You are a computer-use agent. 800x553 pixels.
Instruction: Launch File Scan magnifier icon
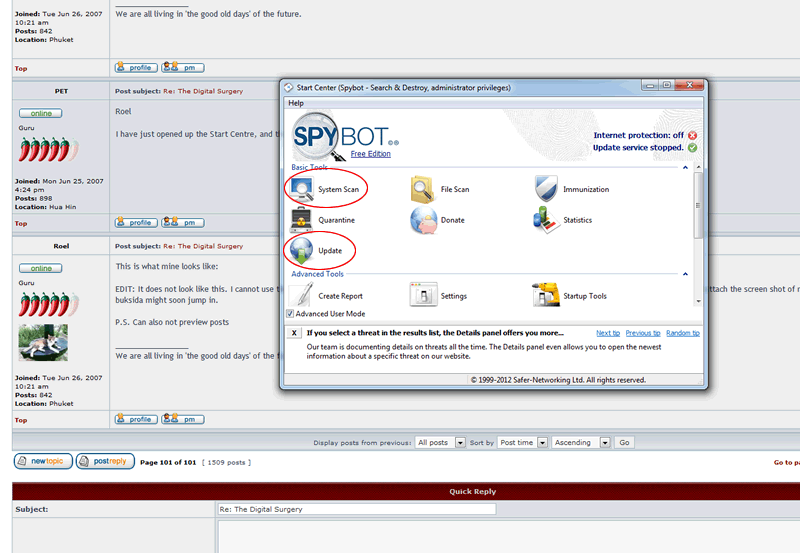422,189
